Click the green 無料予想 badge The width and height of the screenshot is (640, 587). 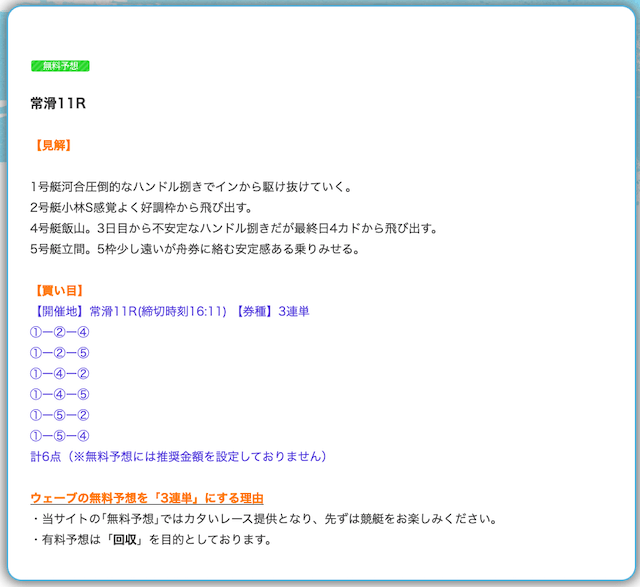coord(60,66)
